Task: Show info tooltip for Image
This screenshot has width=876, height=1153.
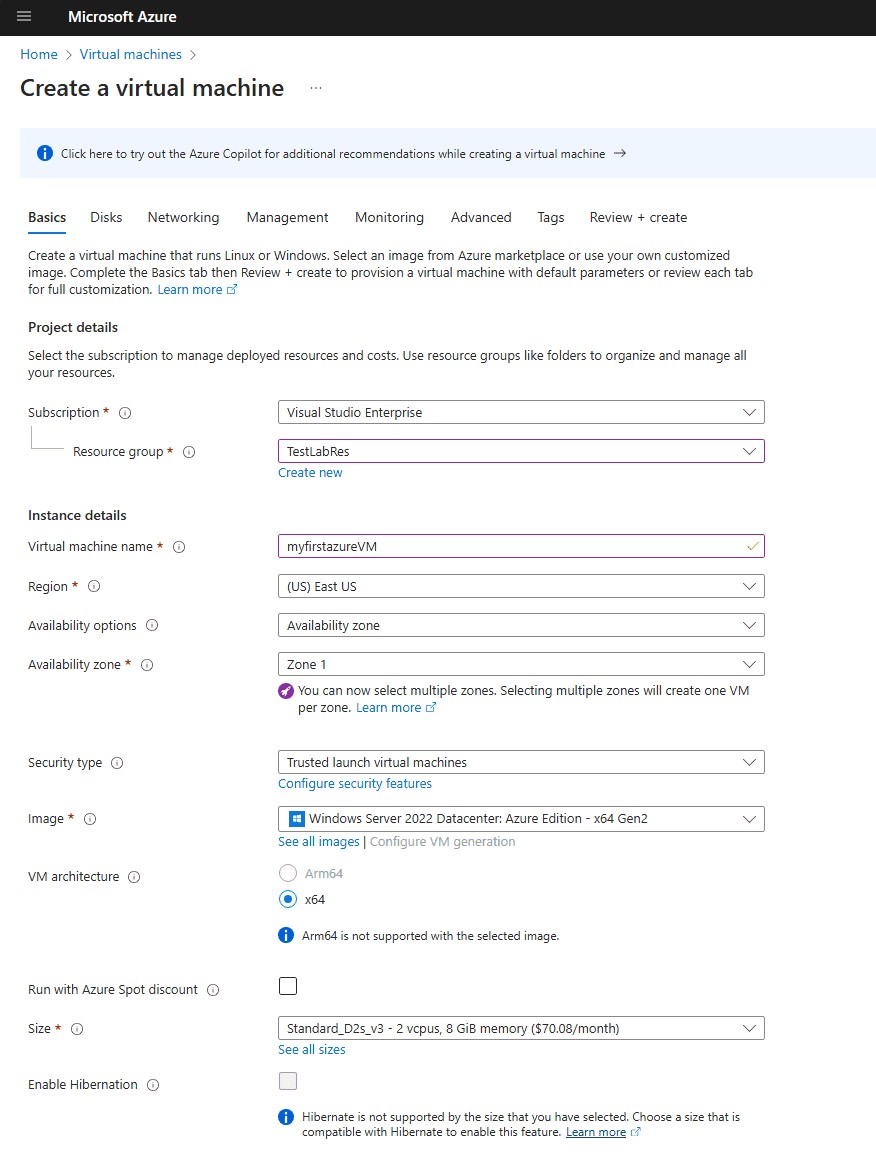Action: click(90, 819)
